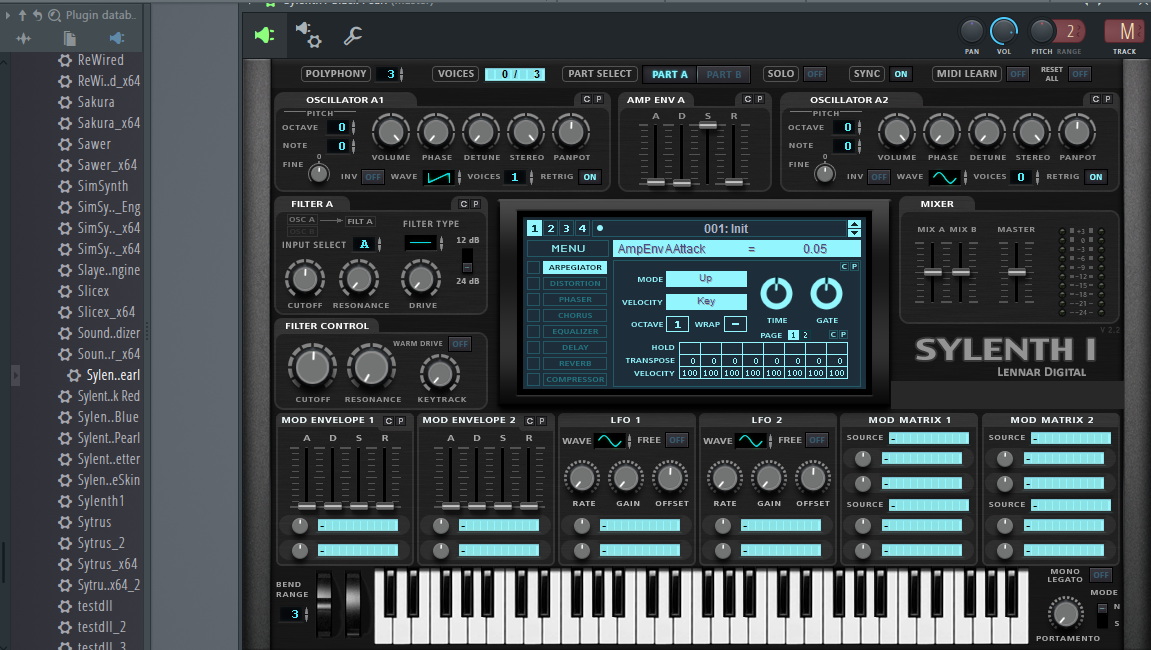The width and height of the screenshot is (1151, 650).
Task: Open the display MENU
Action: coord(567,248)
